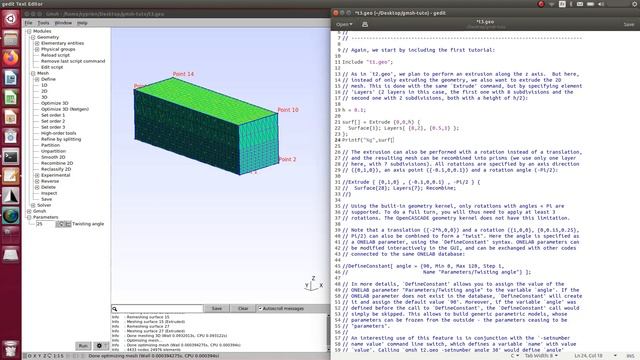
Task: Open Tab Width dropdown in gedit status bar
Action: click(541, 356)
